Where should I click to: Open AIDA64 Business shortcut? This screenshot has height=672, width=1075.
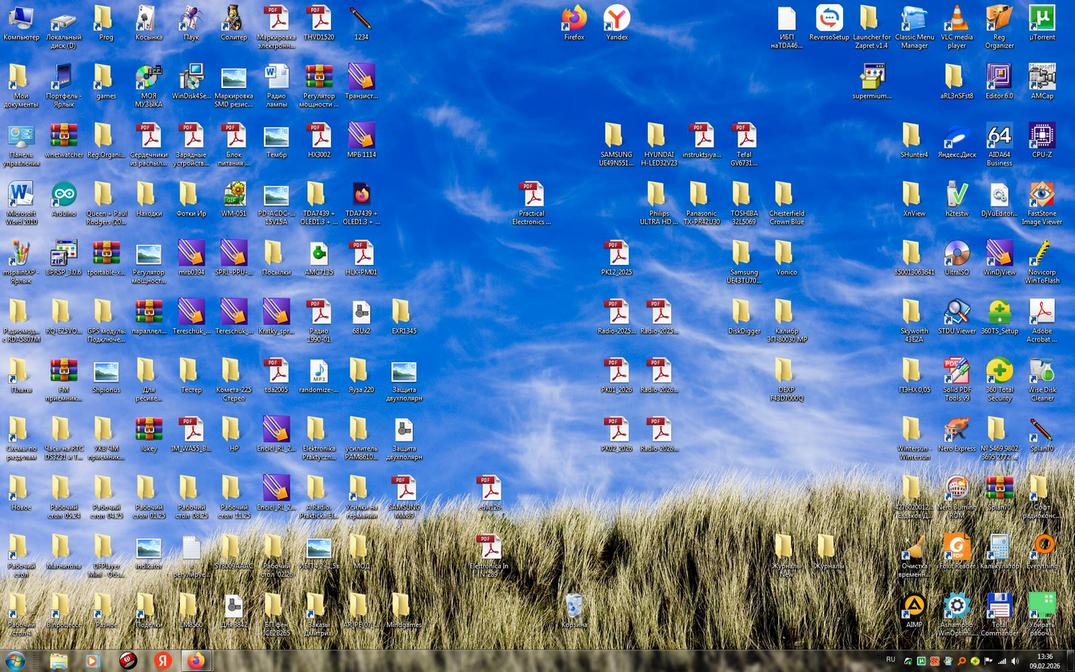(998, 137)
